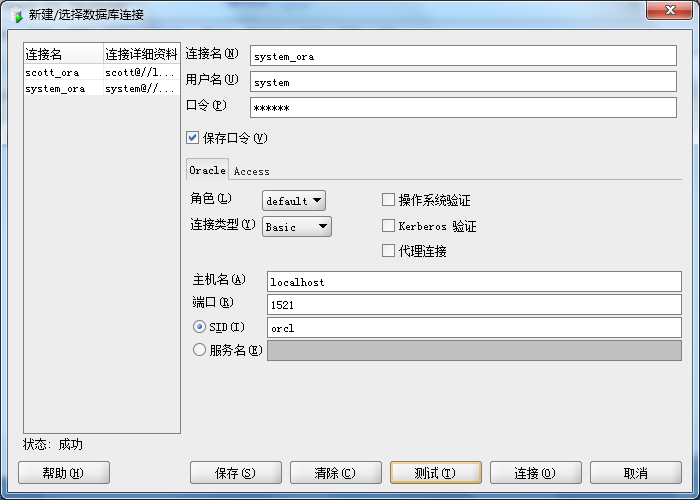
Task: Open the 角色 default dropdown
Action: pyautogui.click(x=294, y=200)
